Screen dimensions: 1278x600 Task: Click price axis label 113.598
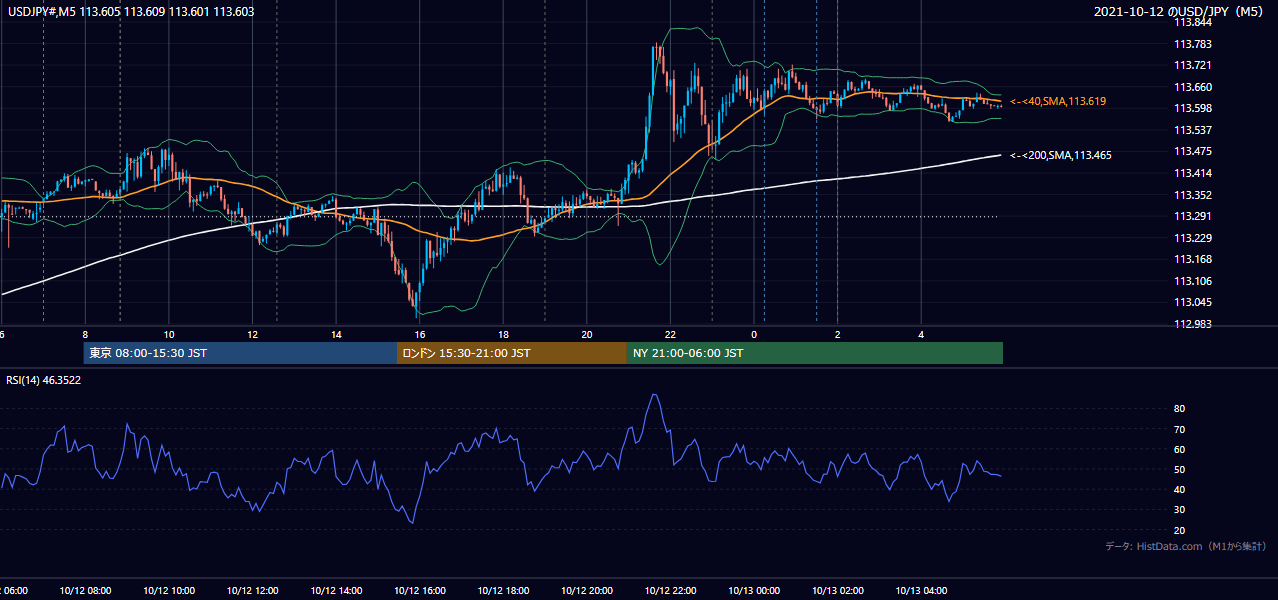pos(1193,108)
